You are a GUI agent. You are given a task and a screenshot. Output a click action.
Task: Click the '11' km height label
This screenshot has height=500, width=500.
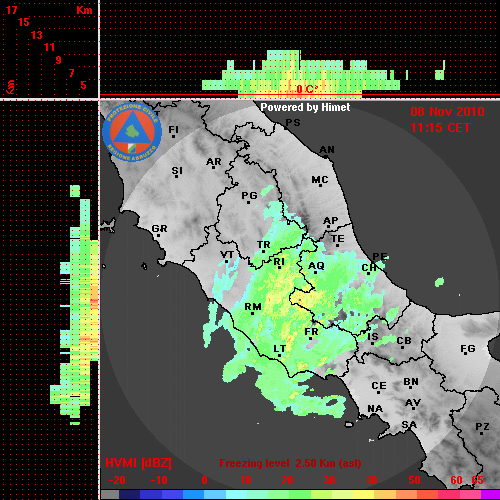coord(49,47)
